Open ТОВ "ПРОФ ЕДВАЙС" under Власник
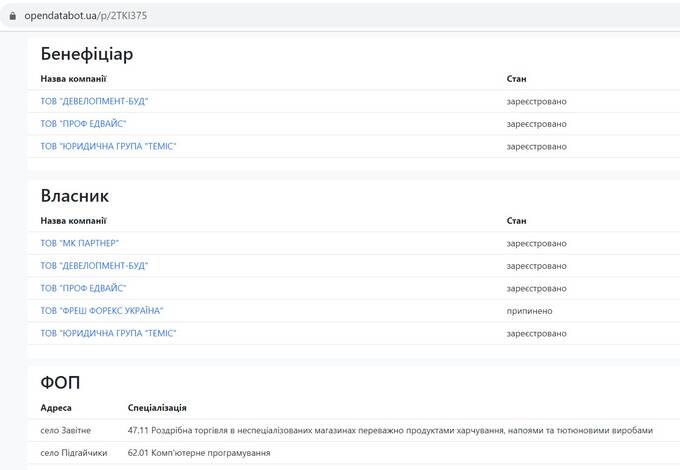 (x=83, y=288)
